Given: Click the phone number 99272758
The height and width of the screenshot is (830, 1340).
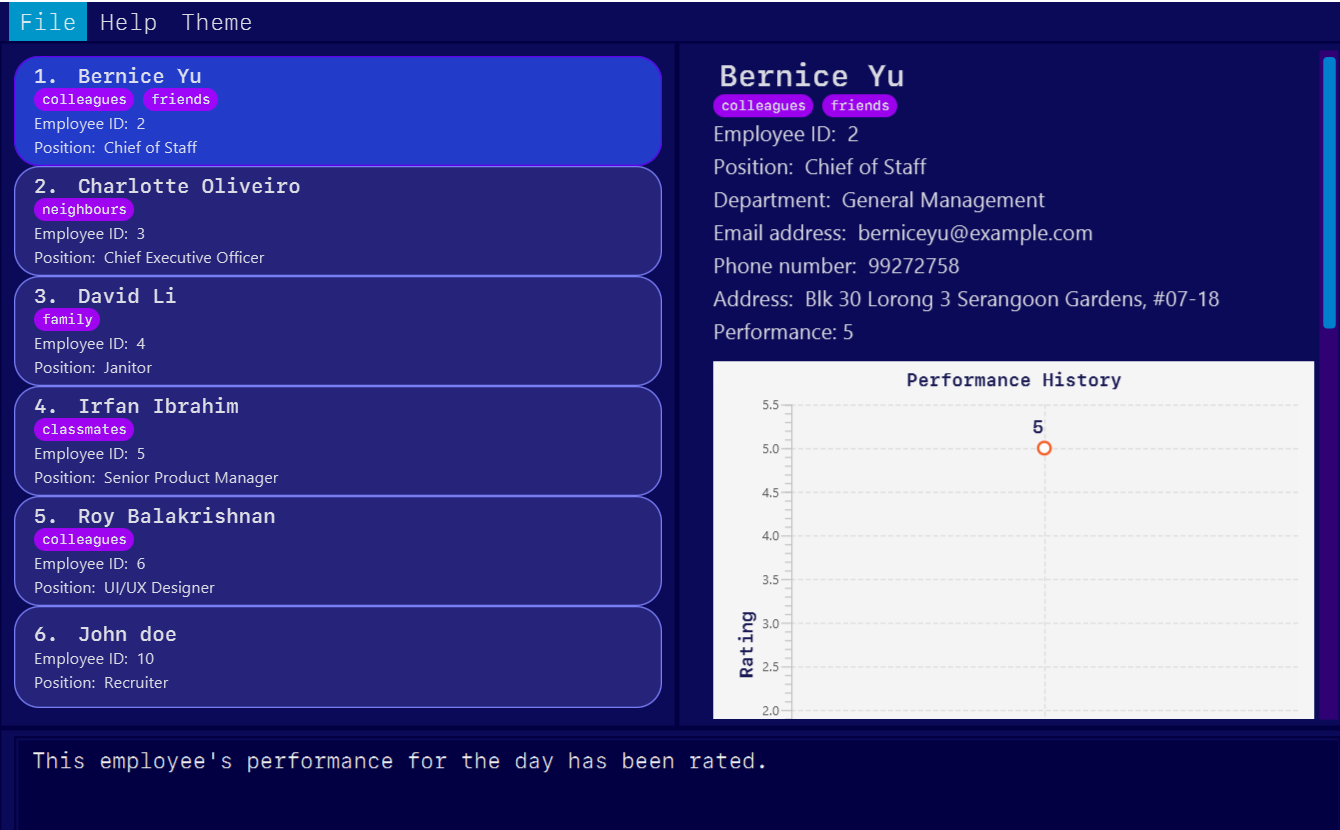Looking at the screenshot, I should click(913, 266).
